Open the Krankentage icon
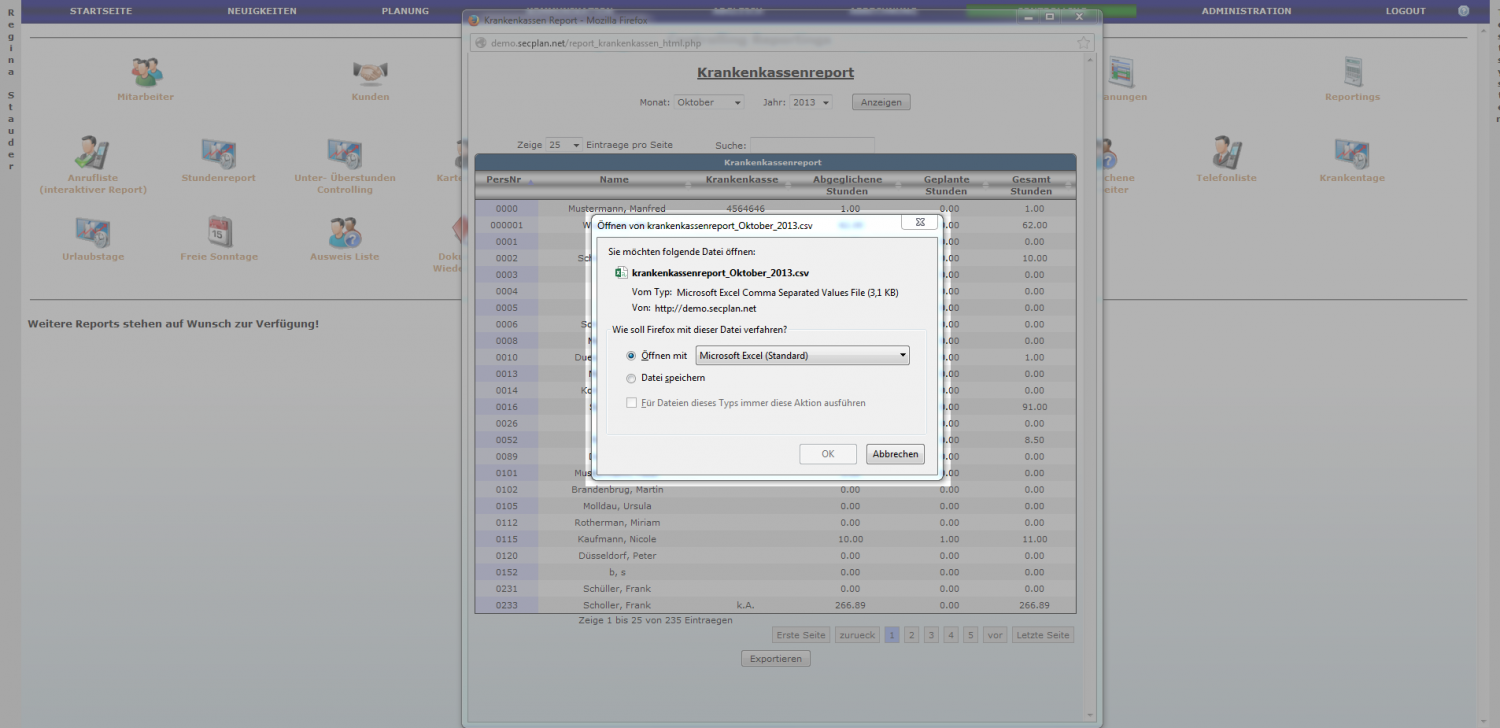The height and width of the screenshot is (728, 1500). point(1352,153)
